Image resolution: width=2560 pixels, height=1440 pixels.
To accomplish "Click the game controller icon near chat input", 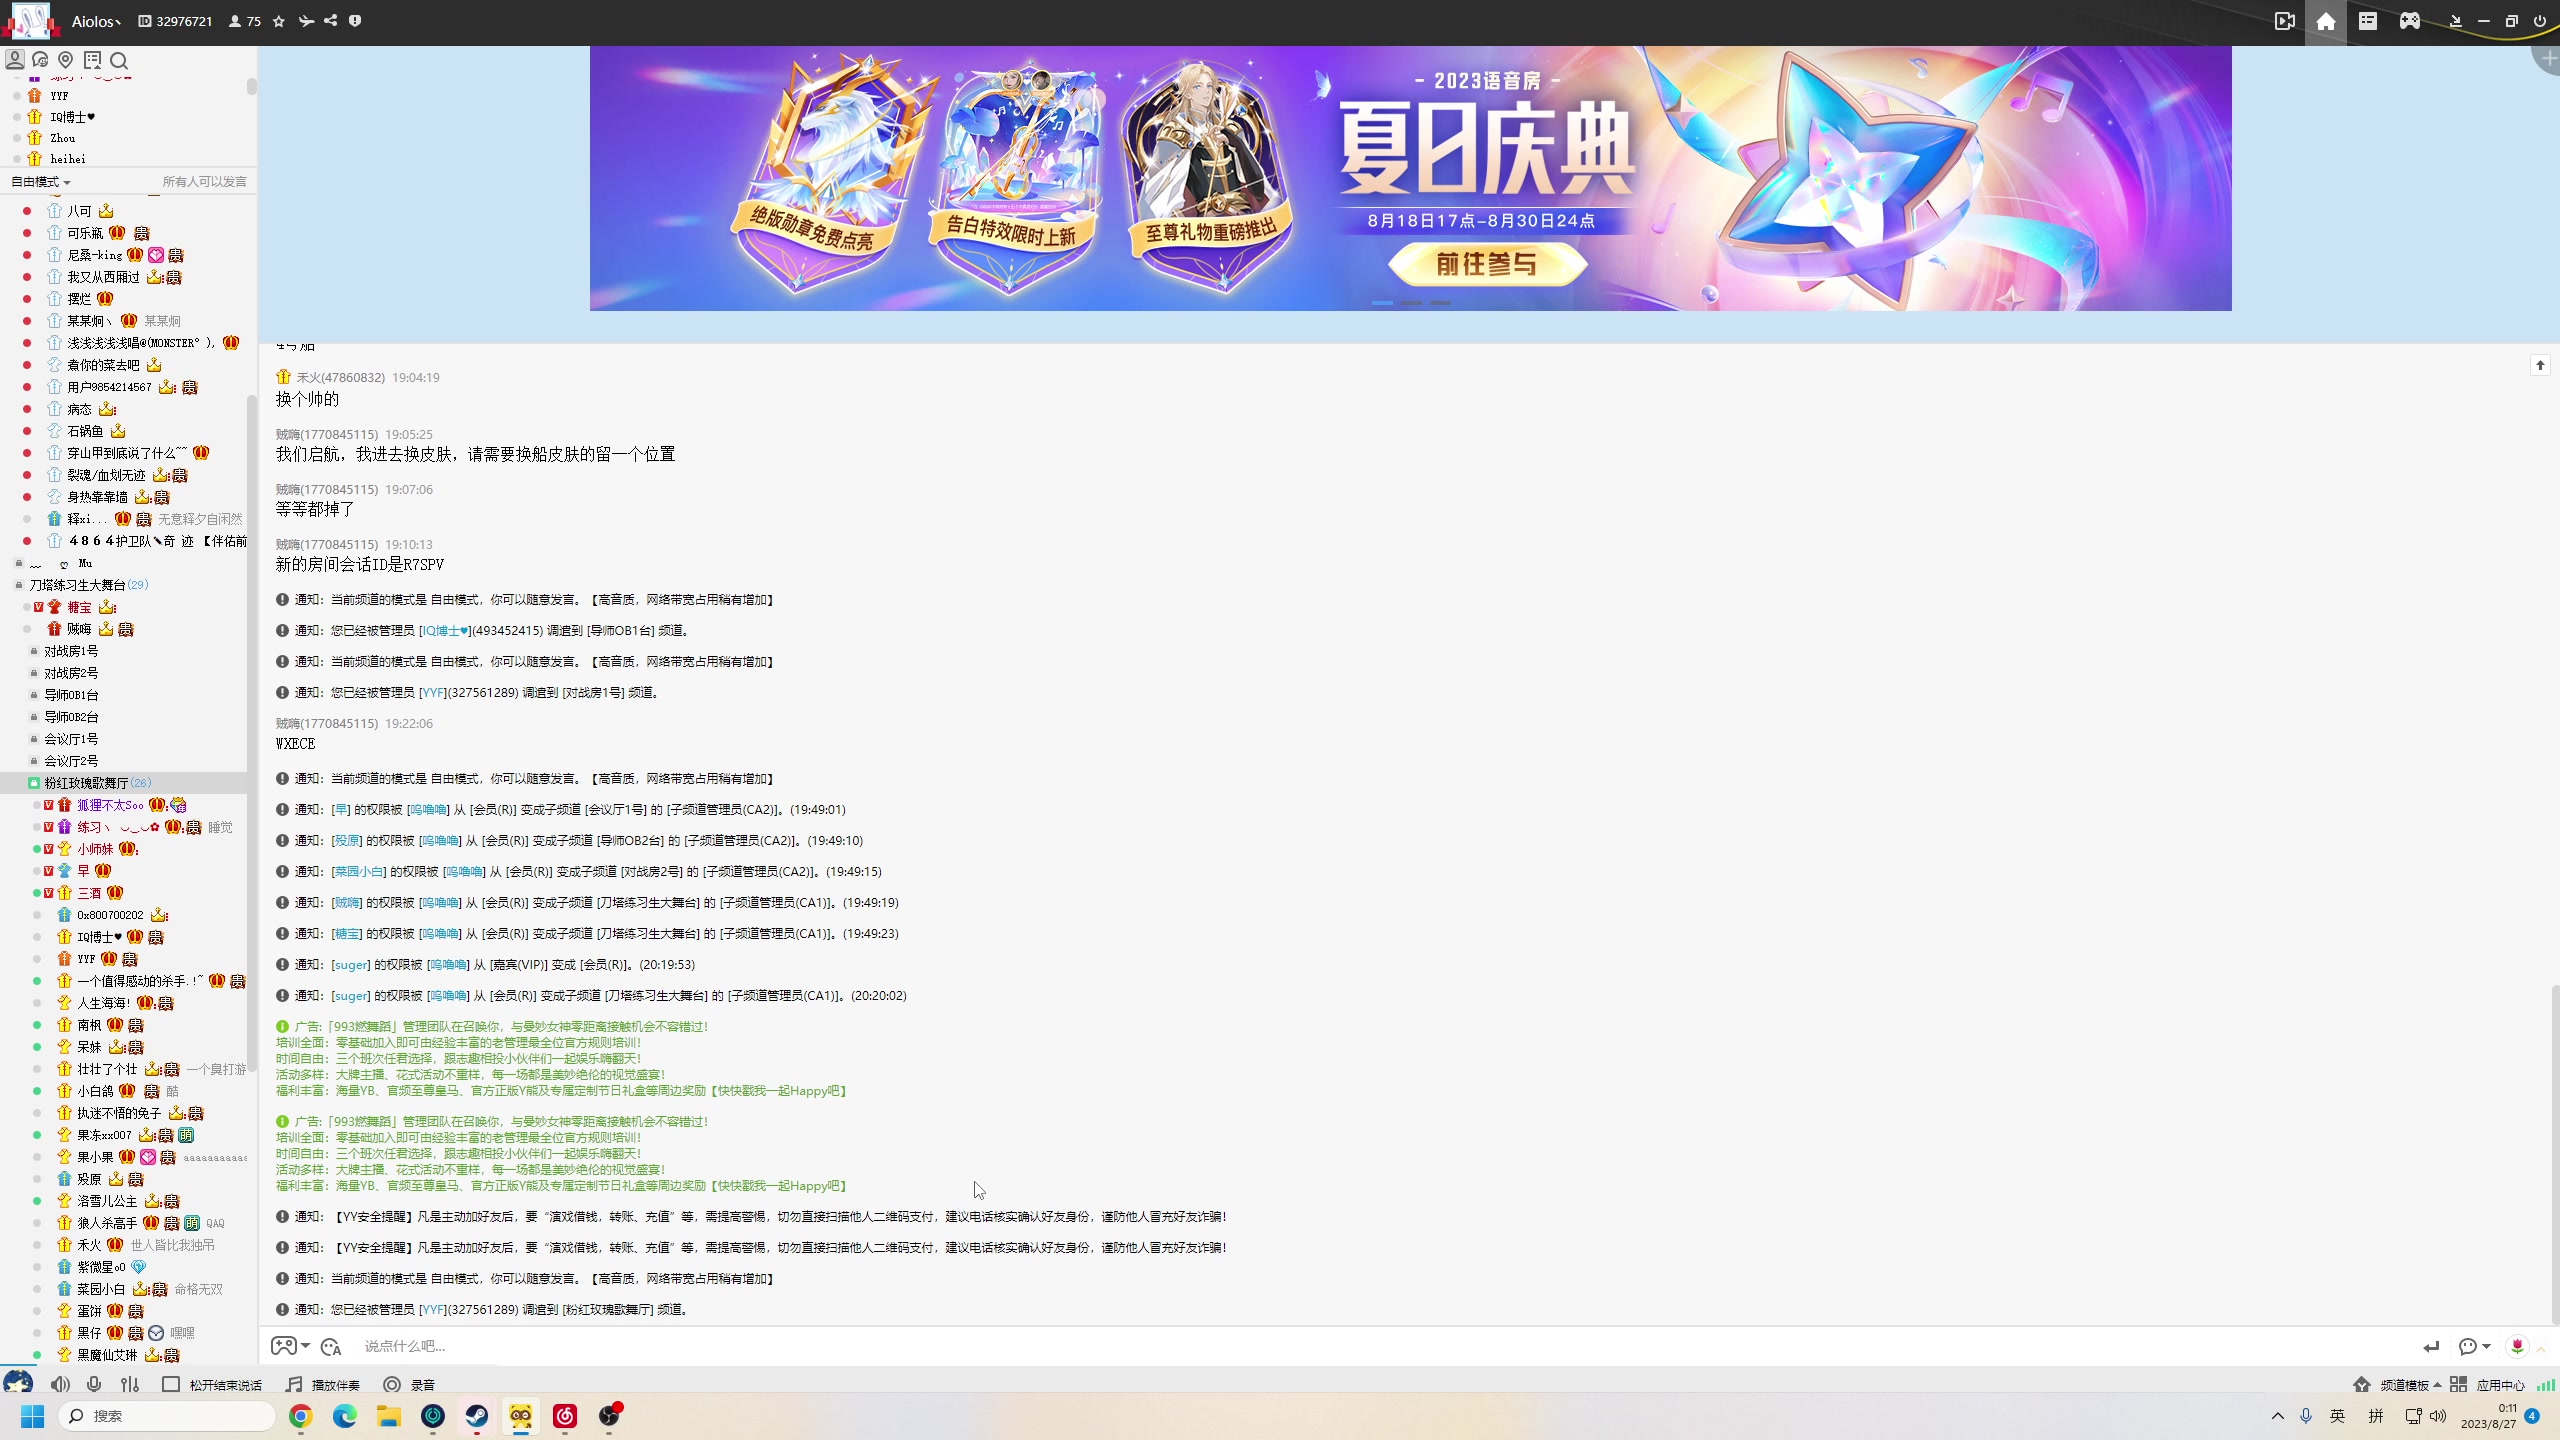I will 284,1346.
